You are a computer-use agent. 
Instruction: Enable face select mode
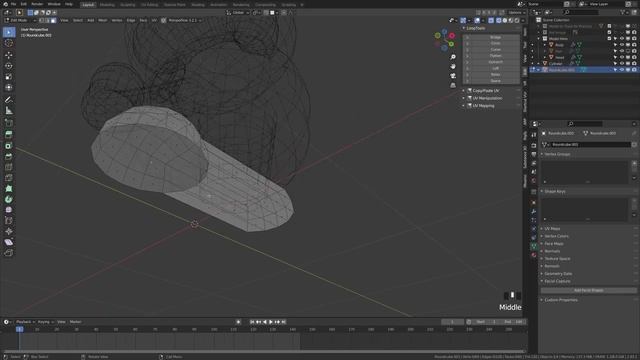click(53, 20)
